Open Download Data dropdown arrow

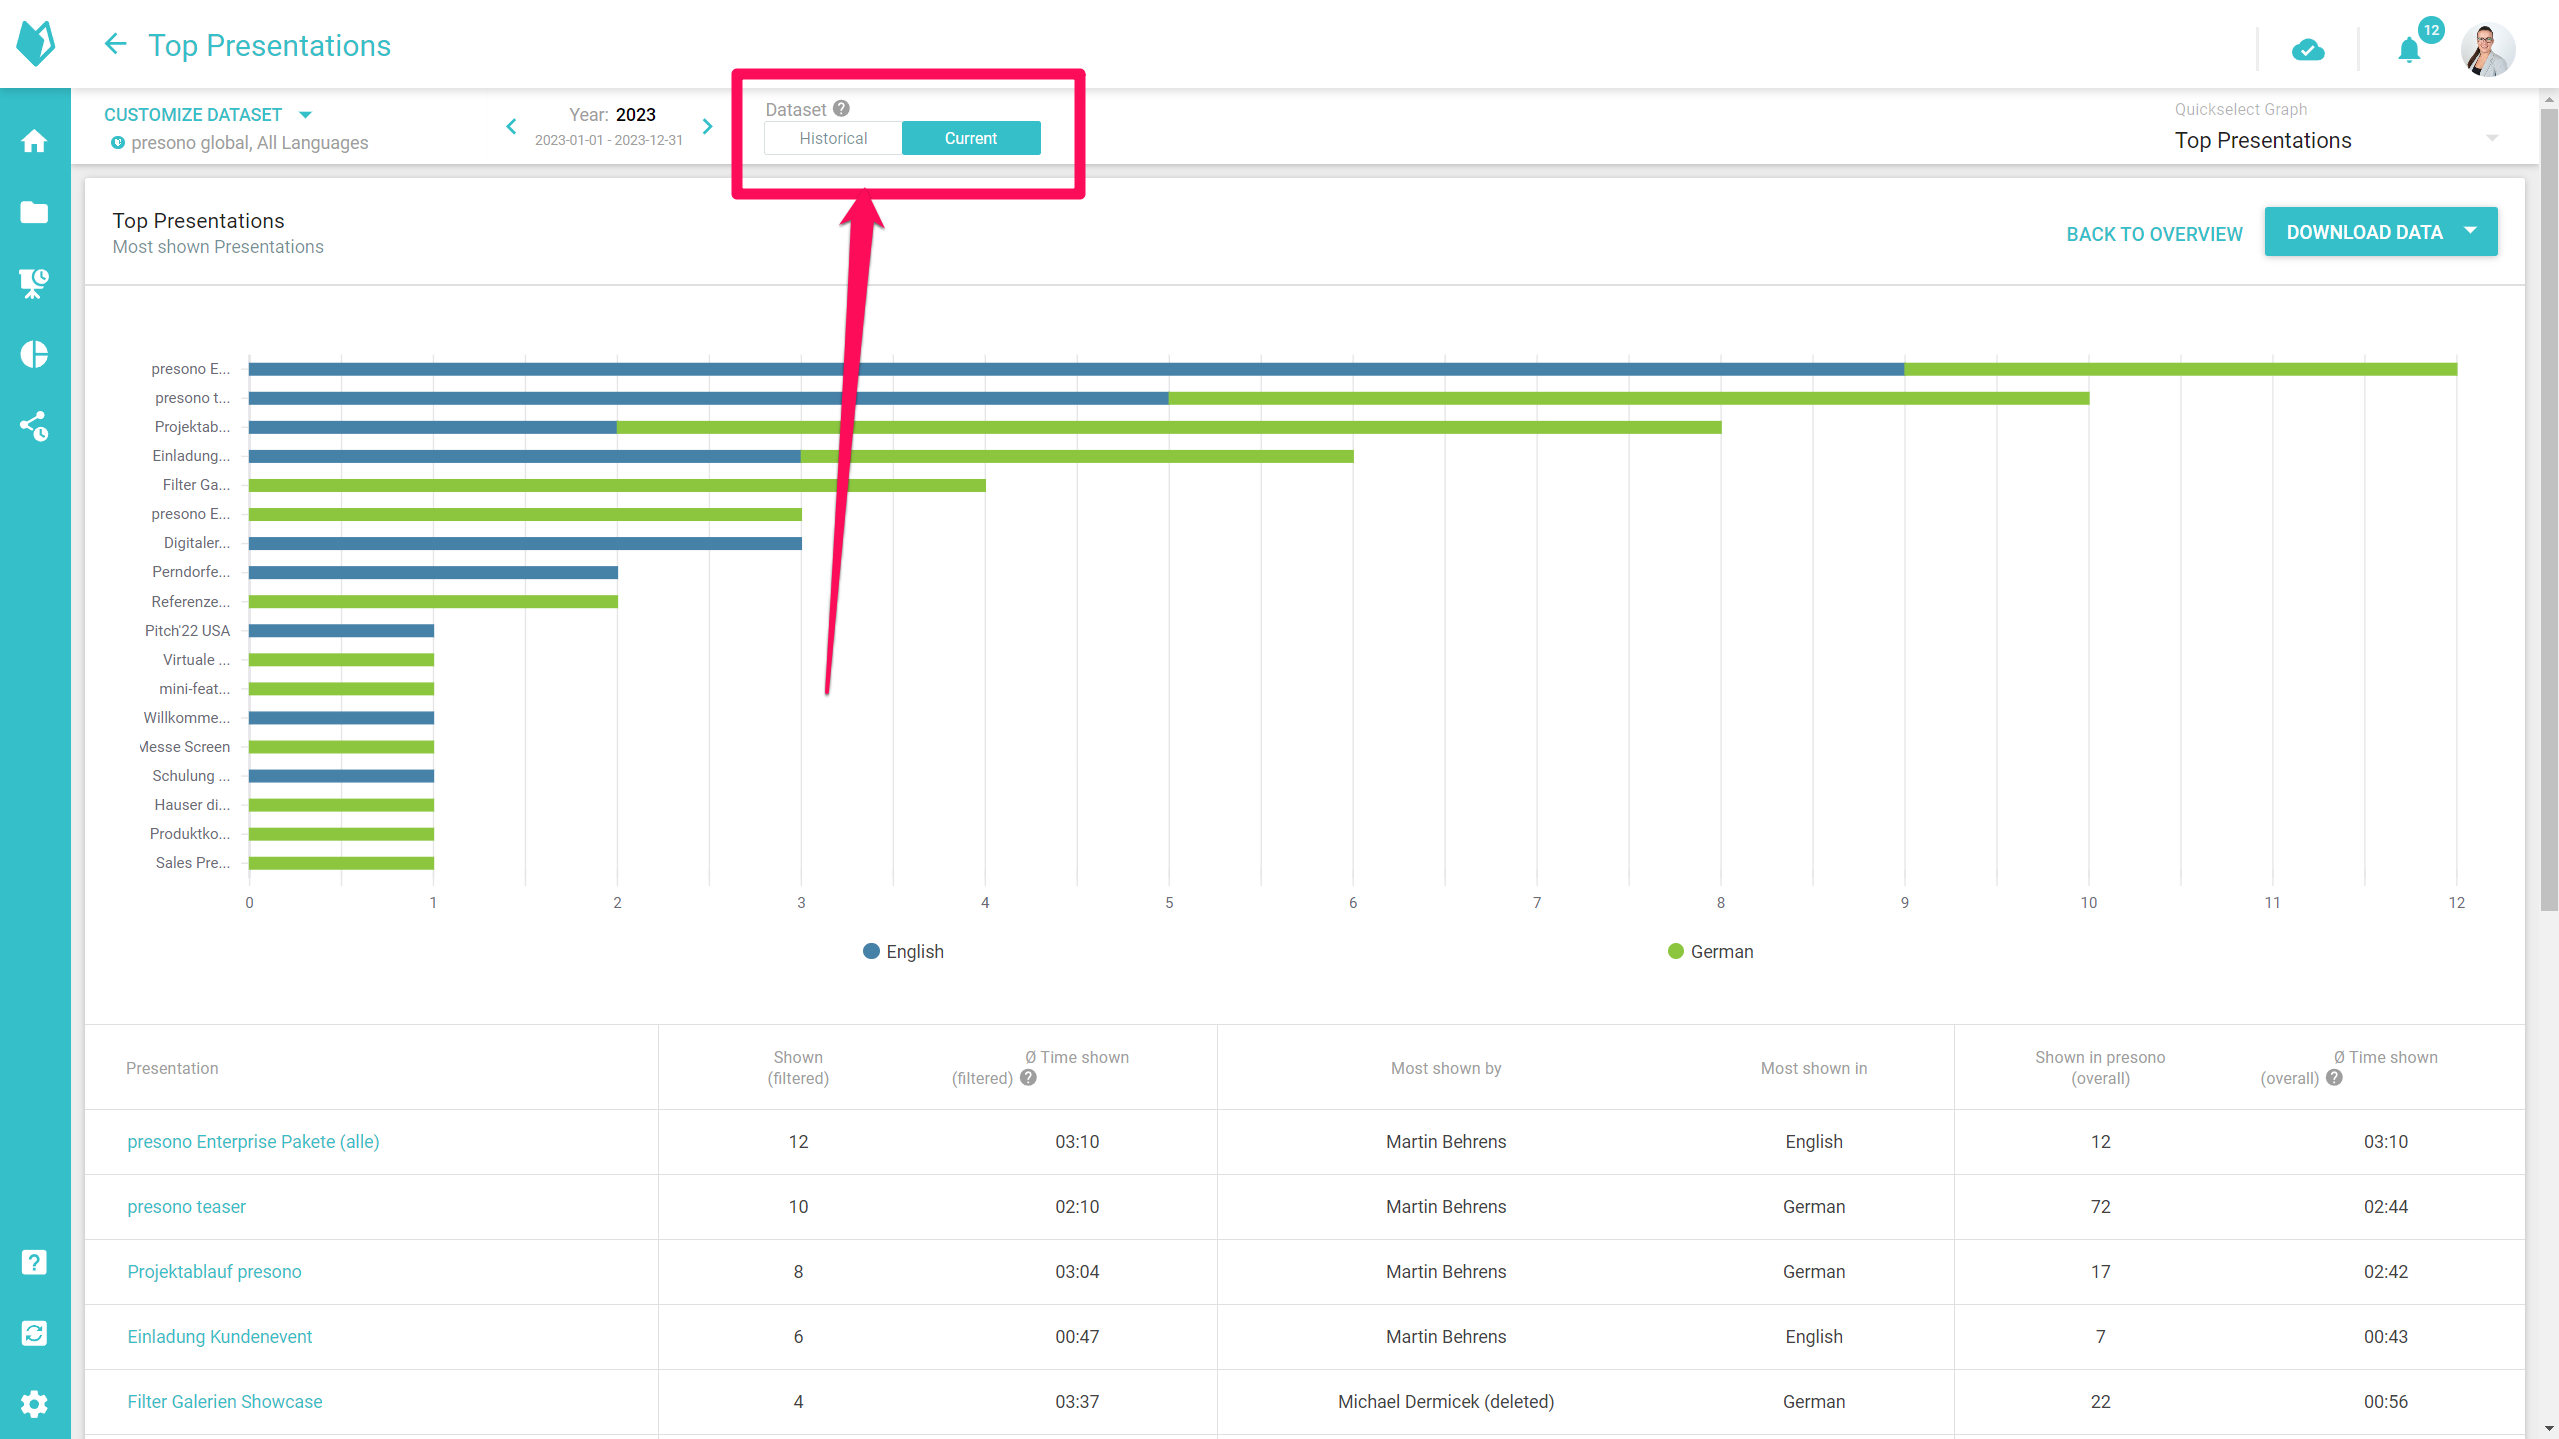click(2471, 231)
